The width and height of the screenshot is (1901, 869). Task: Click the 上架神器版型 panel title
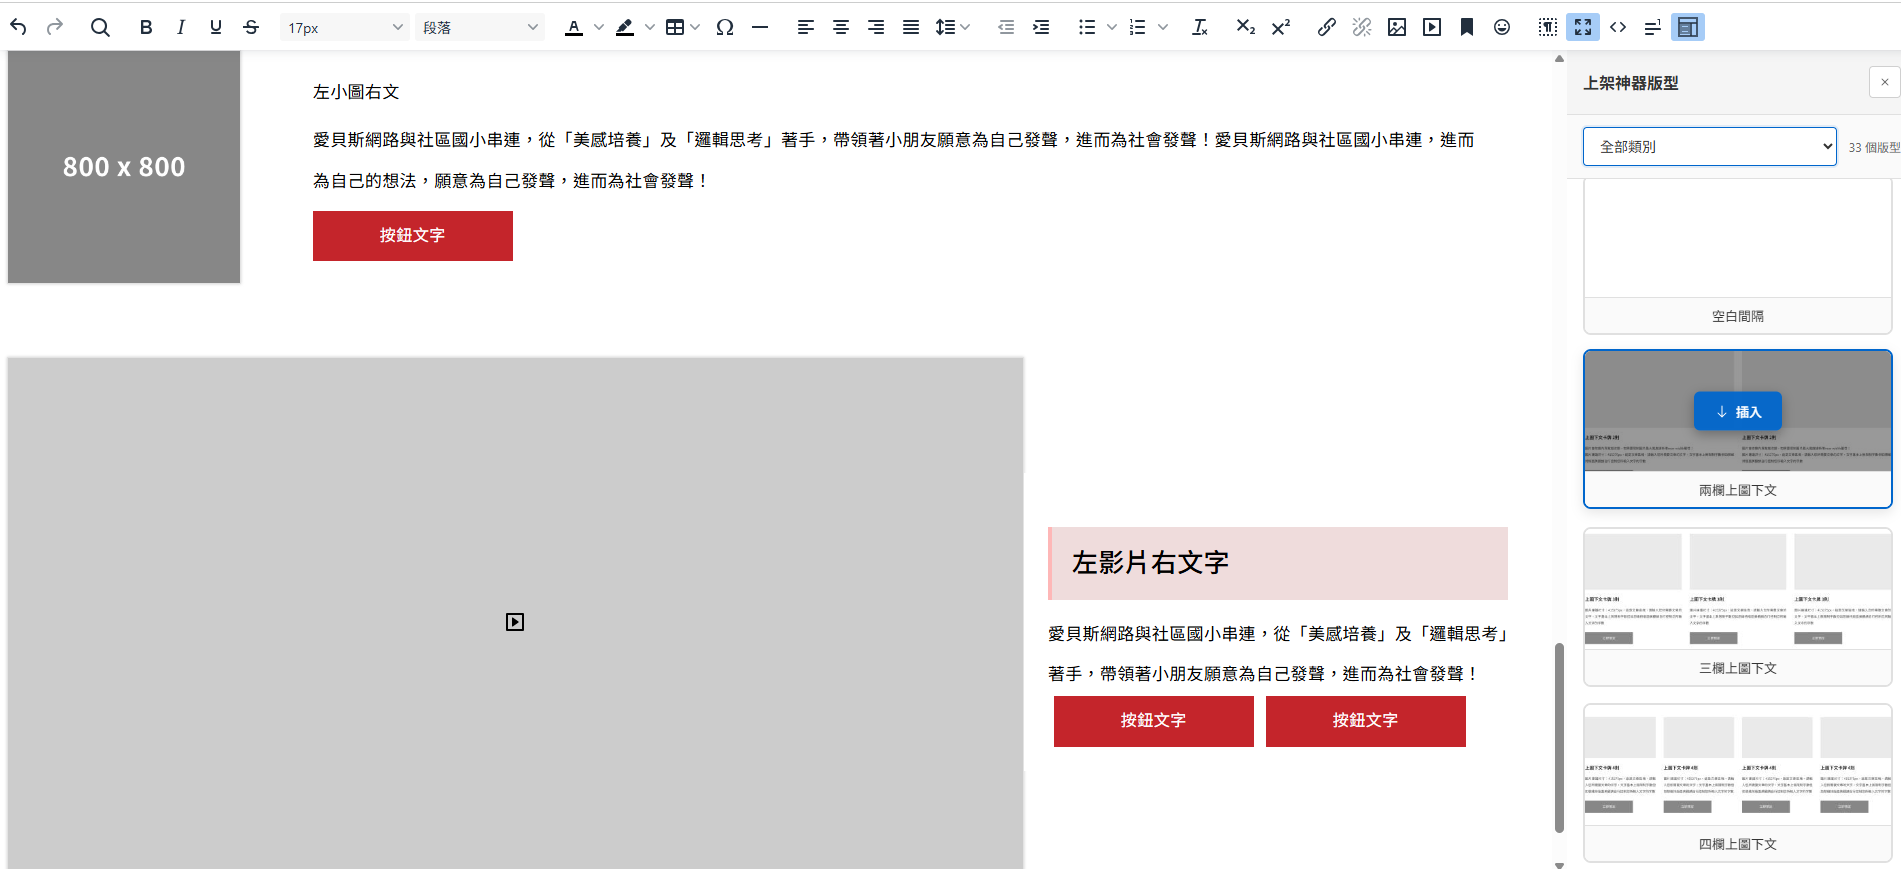click(1631, 83)
